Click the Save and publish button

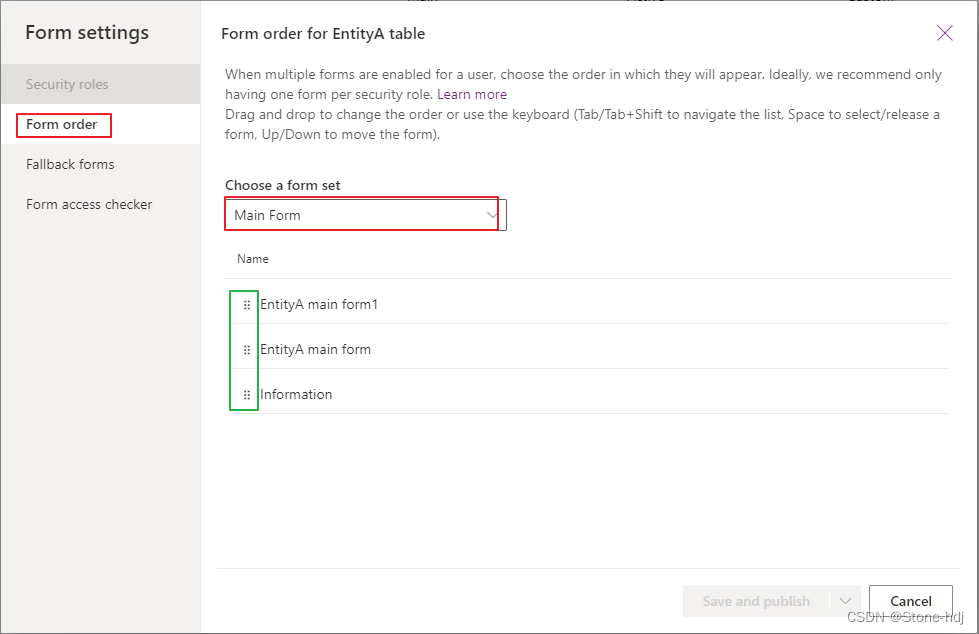pyautogui.click(x=756, y=601)
